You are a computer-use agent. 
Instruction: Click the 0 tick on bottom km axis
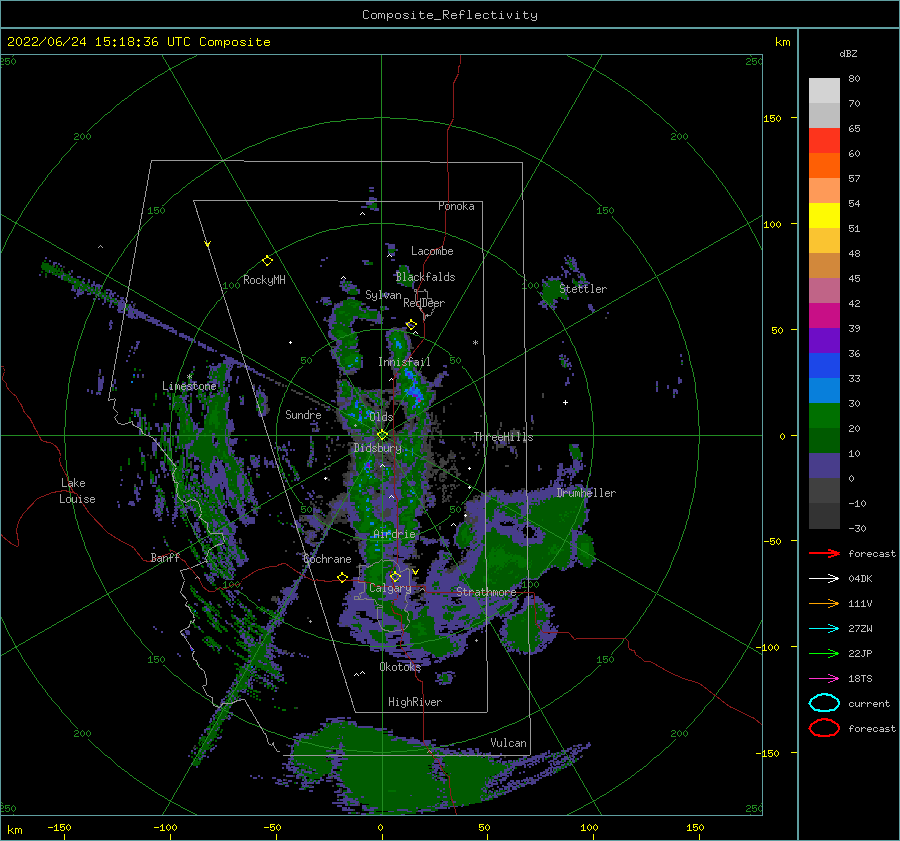point(380,827)
